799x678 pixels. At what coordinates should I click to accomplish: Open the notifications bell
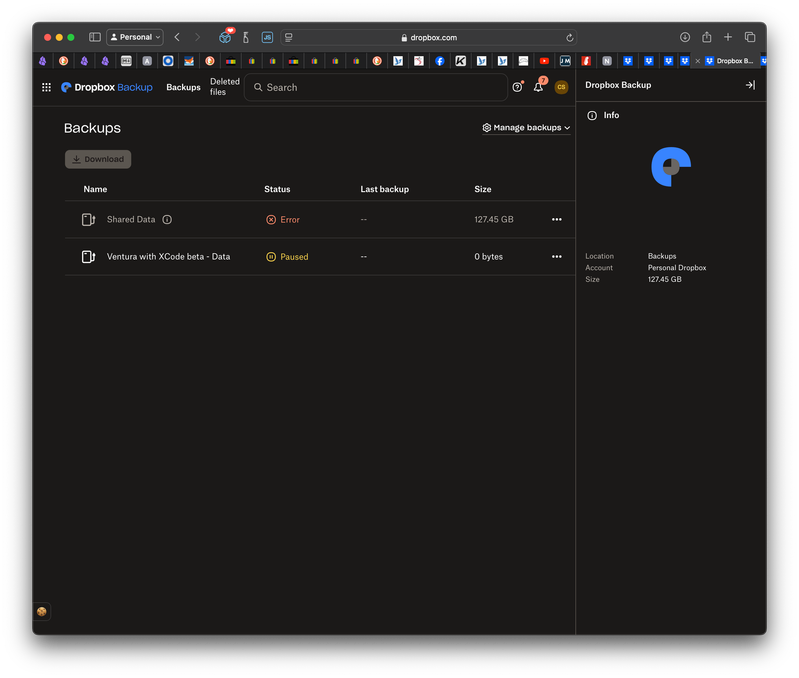[538, 88]
